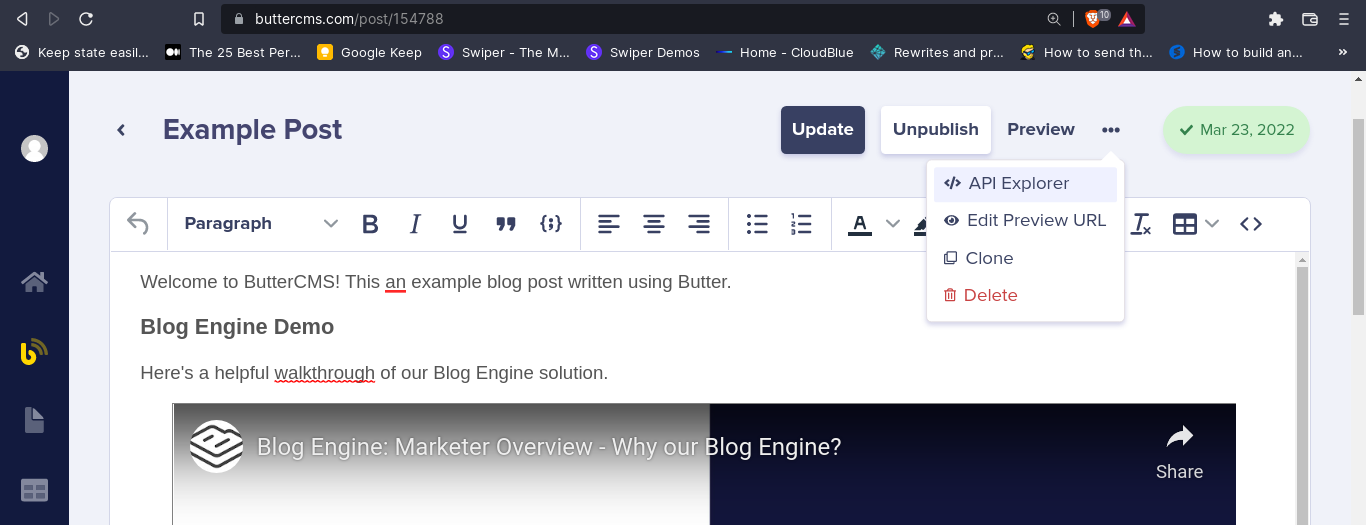Open the browser hamburger menu
Image resolution: width=1366 pixels, height=525 pixels.
1344,18
